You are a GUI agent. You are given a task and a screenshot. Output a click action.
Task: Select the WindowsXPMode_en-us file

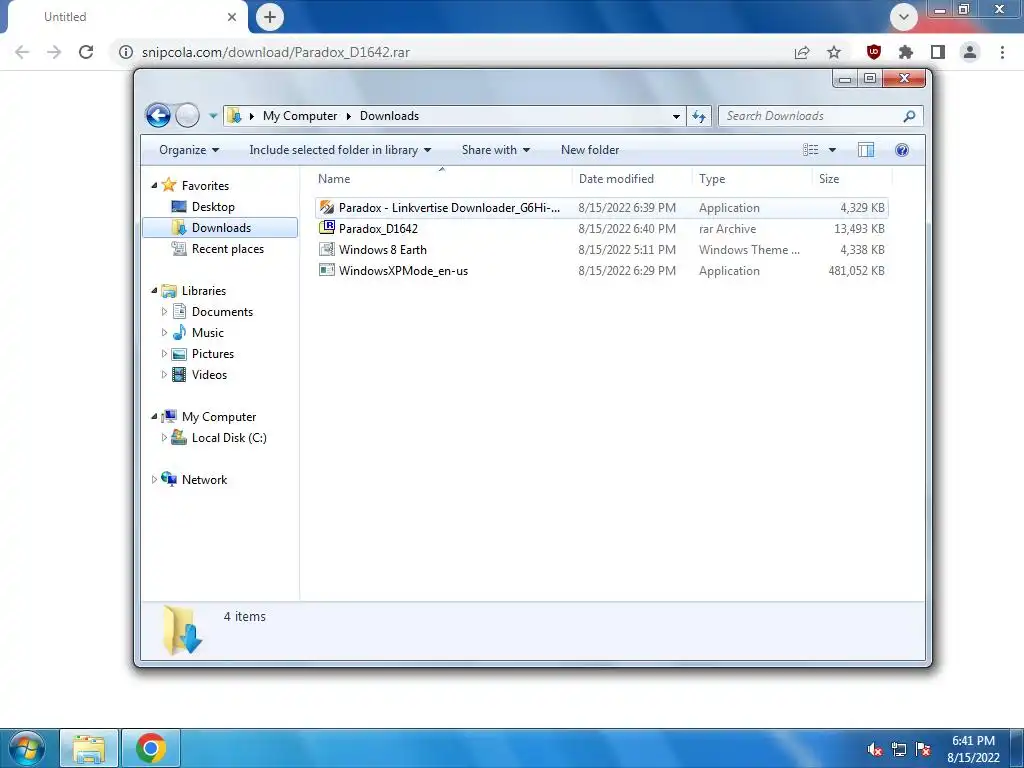[x=601, y=270]
